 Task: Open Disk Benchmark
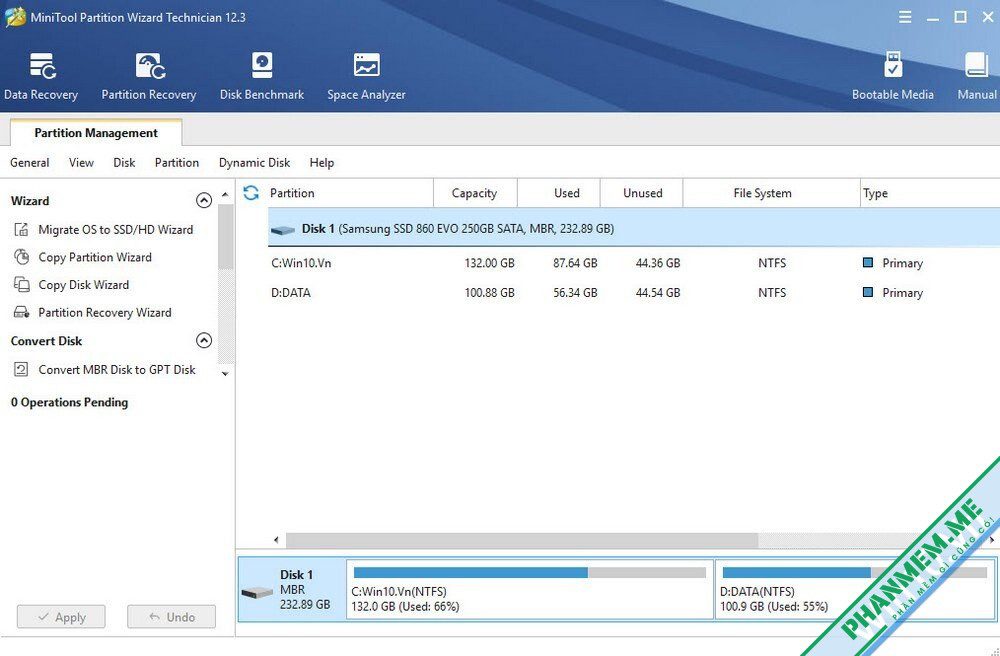(261, 77)
